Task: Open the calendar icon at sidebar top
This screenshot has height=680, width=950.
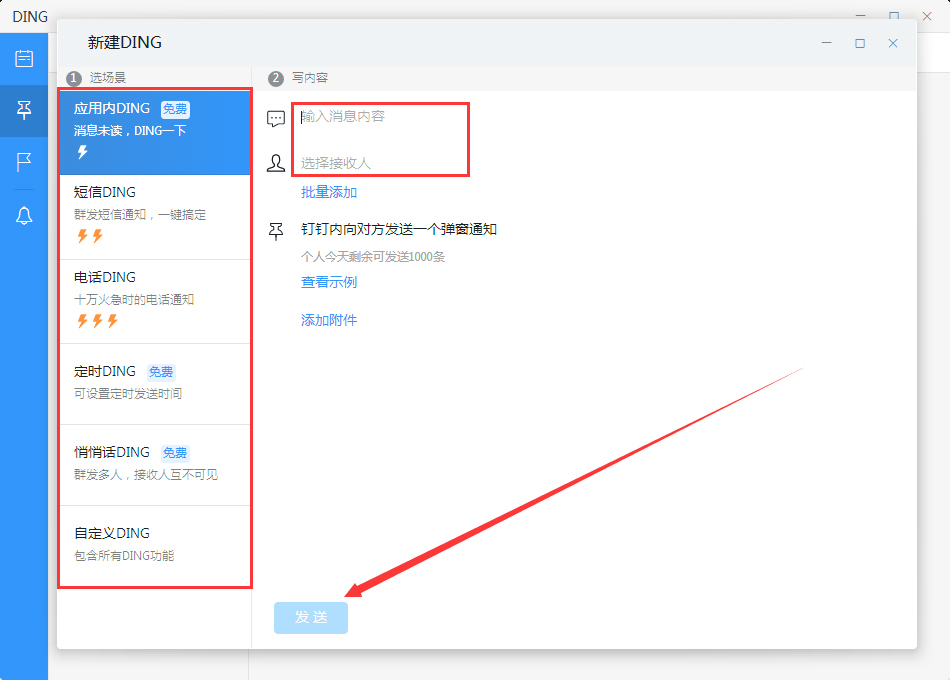Action: [23, 59]
